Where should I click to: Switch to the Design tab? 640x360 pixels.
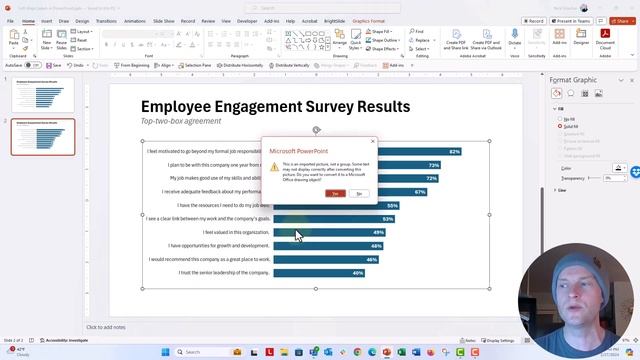pos(82,21)
